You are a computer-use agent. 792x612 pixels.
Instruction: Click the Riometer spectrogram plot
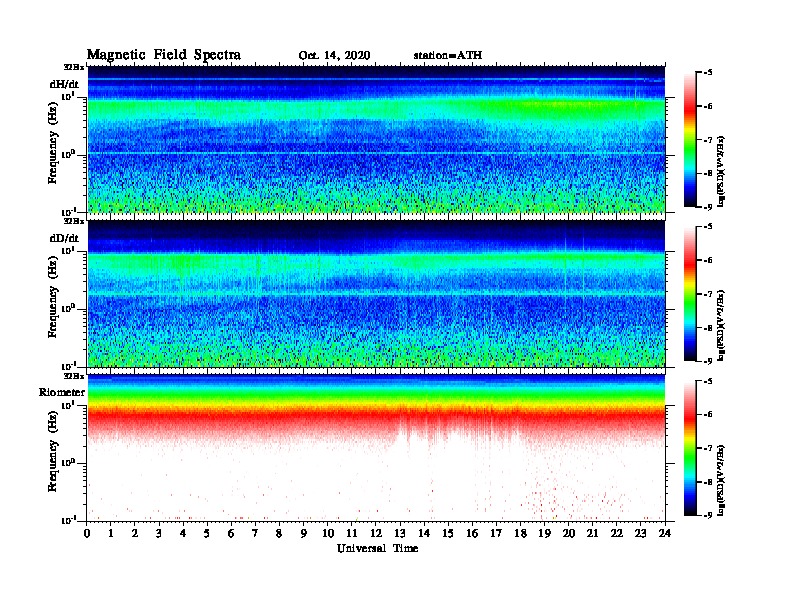click(x=376, y=448)
